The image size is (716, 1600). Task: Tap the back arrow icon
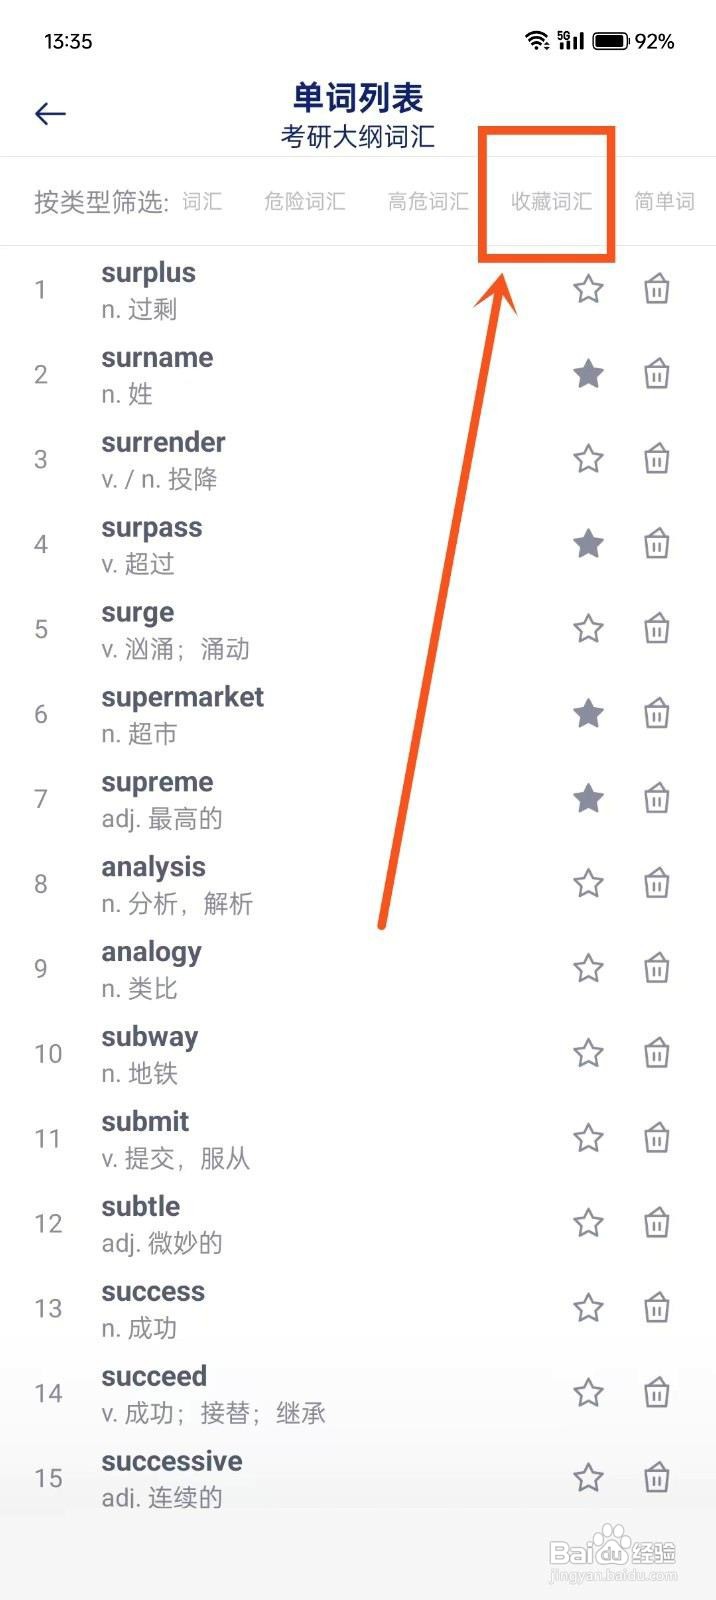click(50, 114)
